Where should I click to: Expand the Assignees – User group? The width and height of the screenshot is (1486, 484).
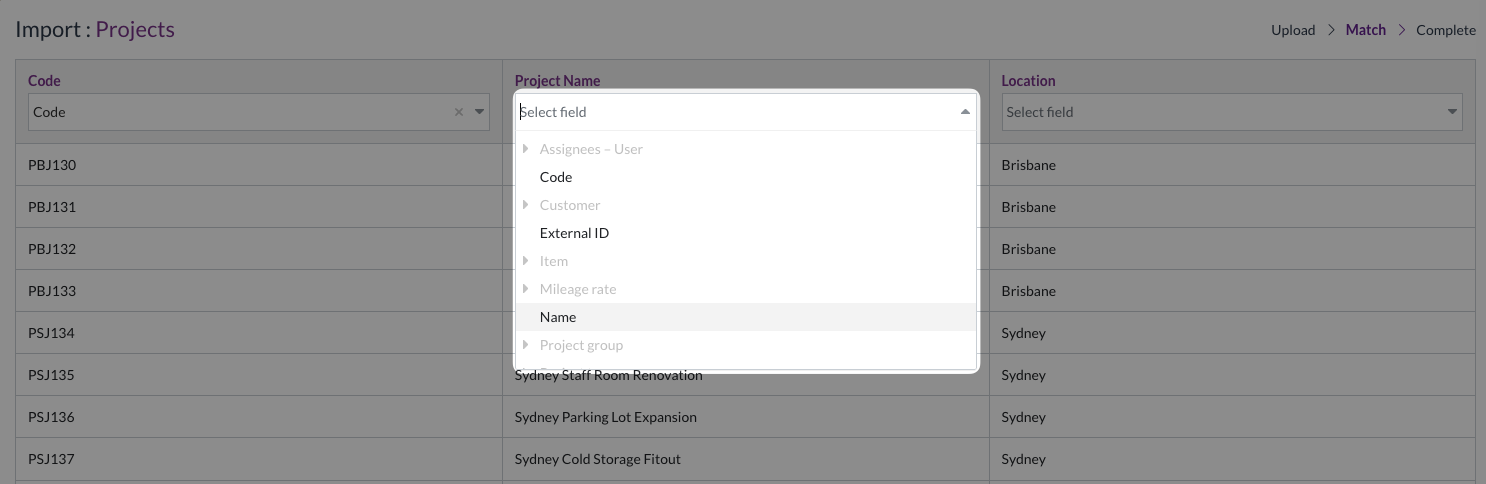(x=526, y=149)
